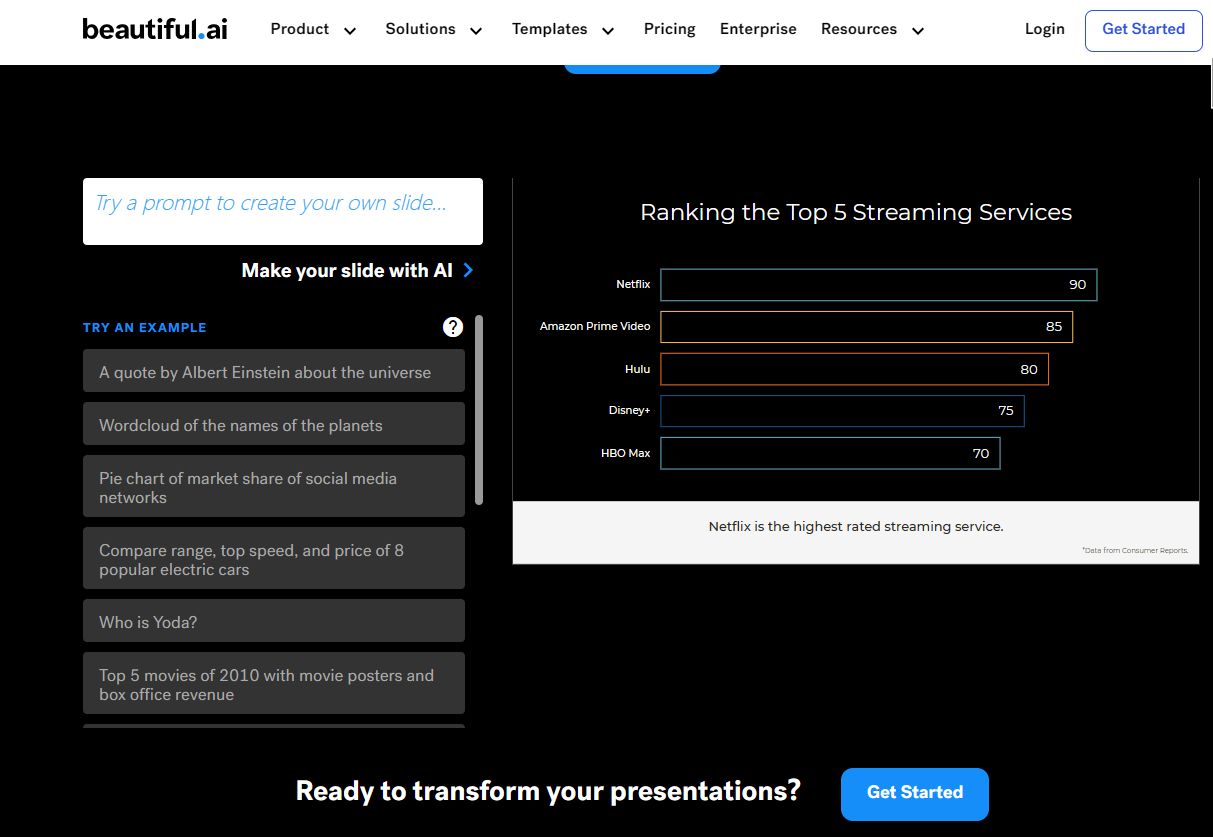Select the Who is Yoda? example
The width and height of the screenshot is (1213, 837).
274,621
